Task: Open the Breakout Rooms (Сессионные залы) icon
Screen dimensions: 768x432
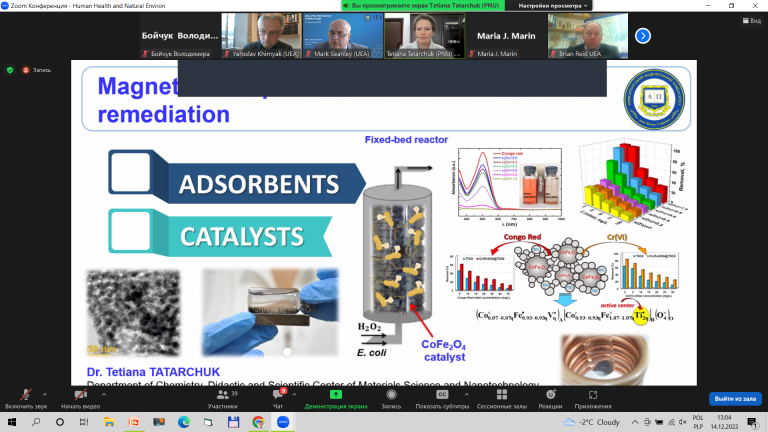Action: [502, 394]
